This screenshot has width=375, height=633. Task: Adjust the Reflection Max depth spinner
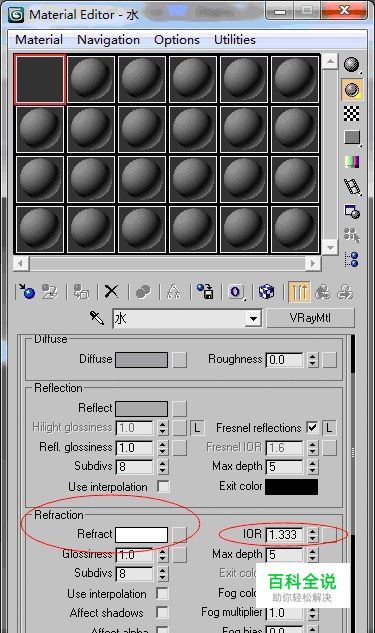click(x=312, y=467)
